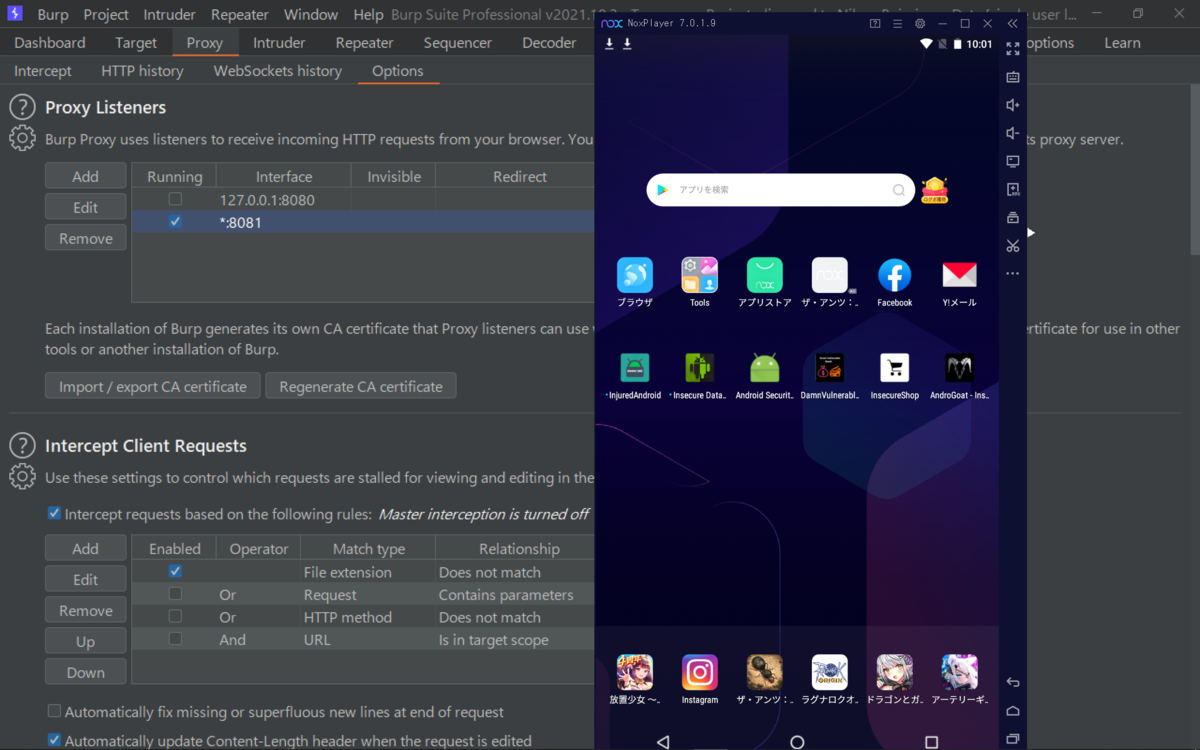The image size is (1200, 750).
Task: Click the Nox fullscreen icon in sidebar
Action: pos(1013,48)
